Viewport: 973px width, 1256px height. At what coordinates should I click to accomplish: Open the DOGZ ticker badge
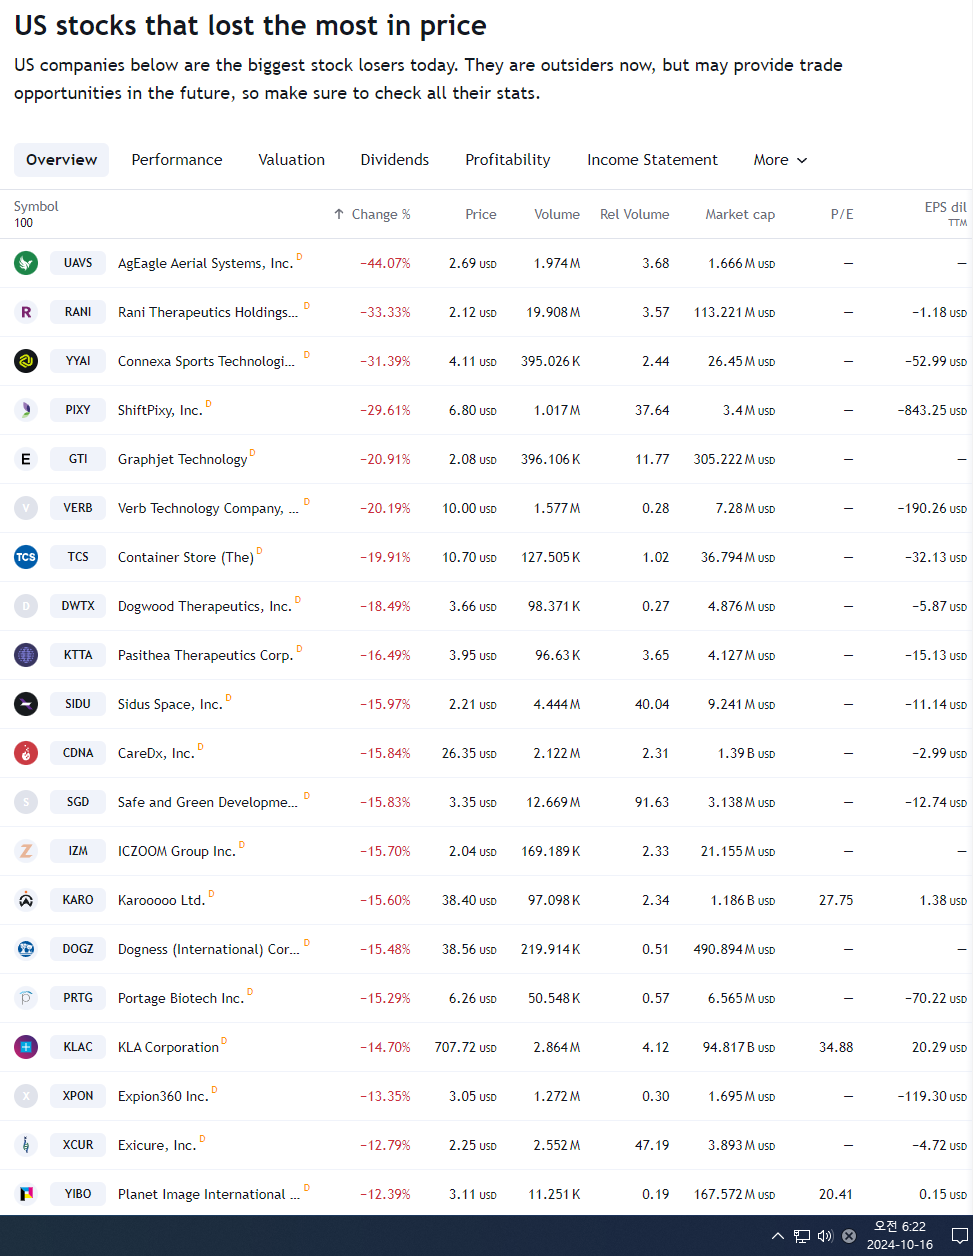pyautogui.click(x=78, y=949)
